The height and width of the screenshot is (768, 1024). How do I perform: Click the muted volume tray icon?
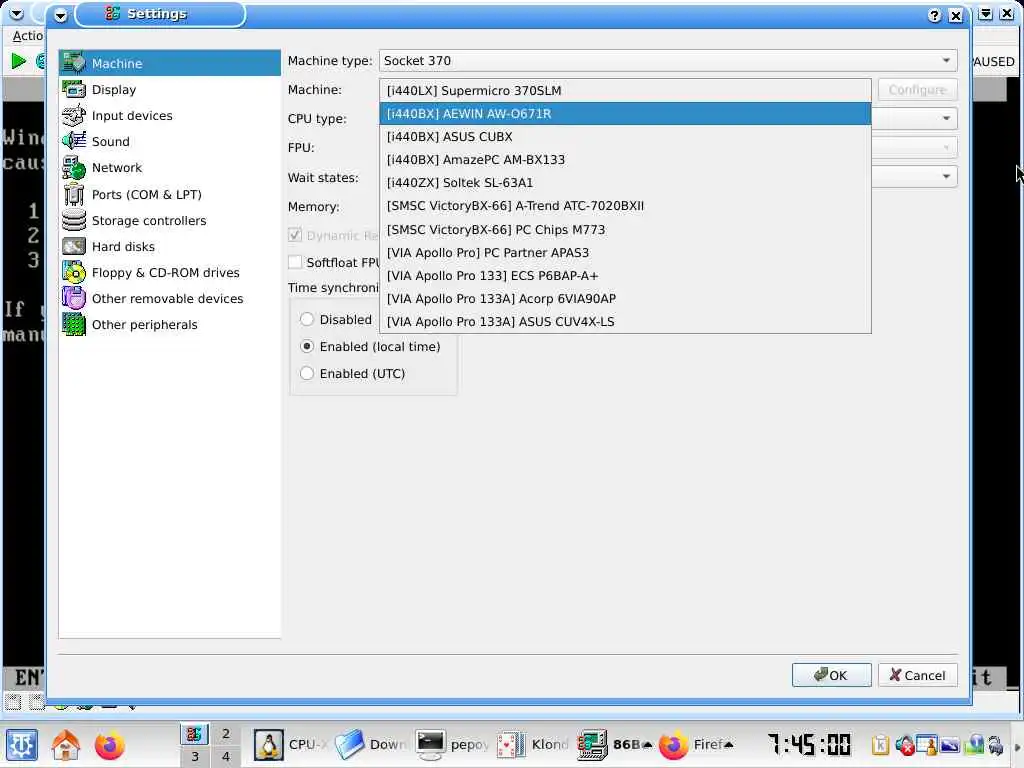pos(904,745)
